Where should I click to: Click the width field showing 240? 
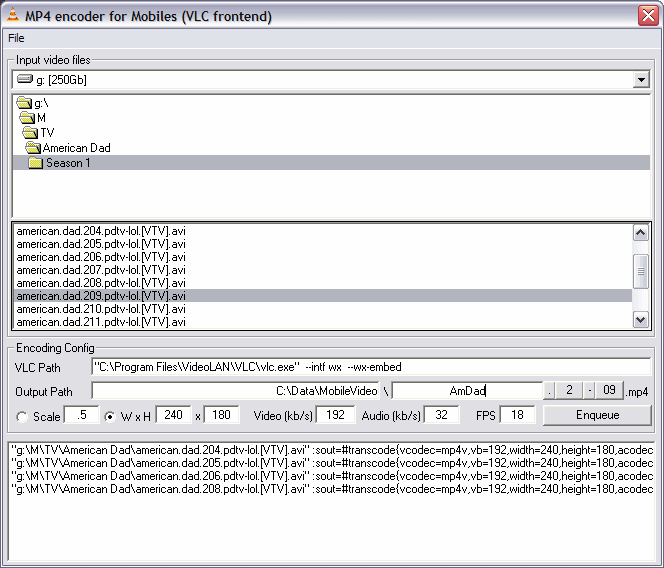tap(173, 415)
